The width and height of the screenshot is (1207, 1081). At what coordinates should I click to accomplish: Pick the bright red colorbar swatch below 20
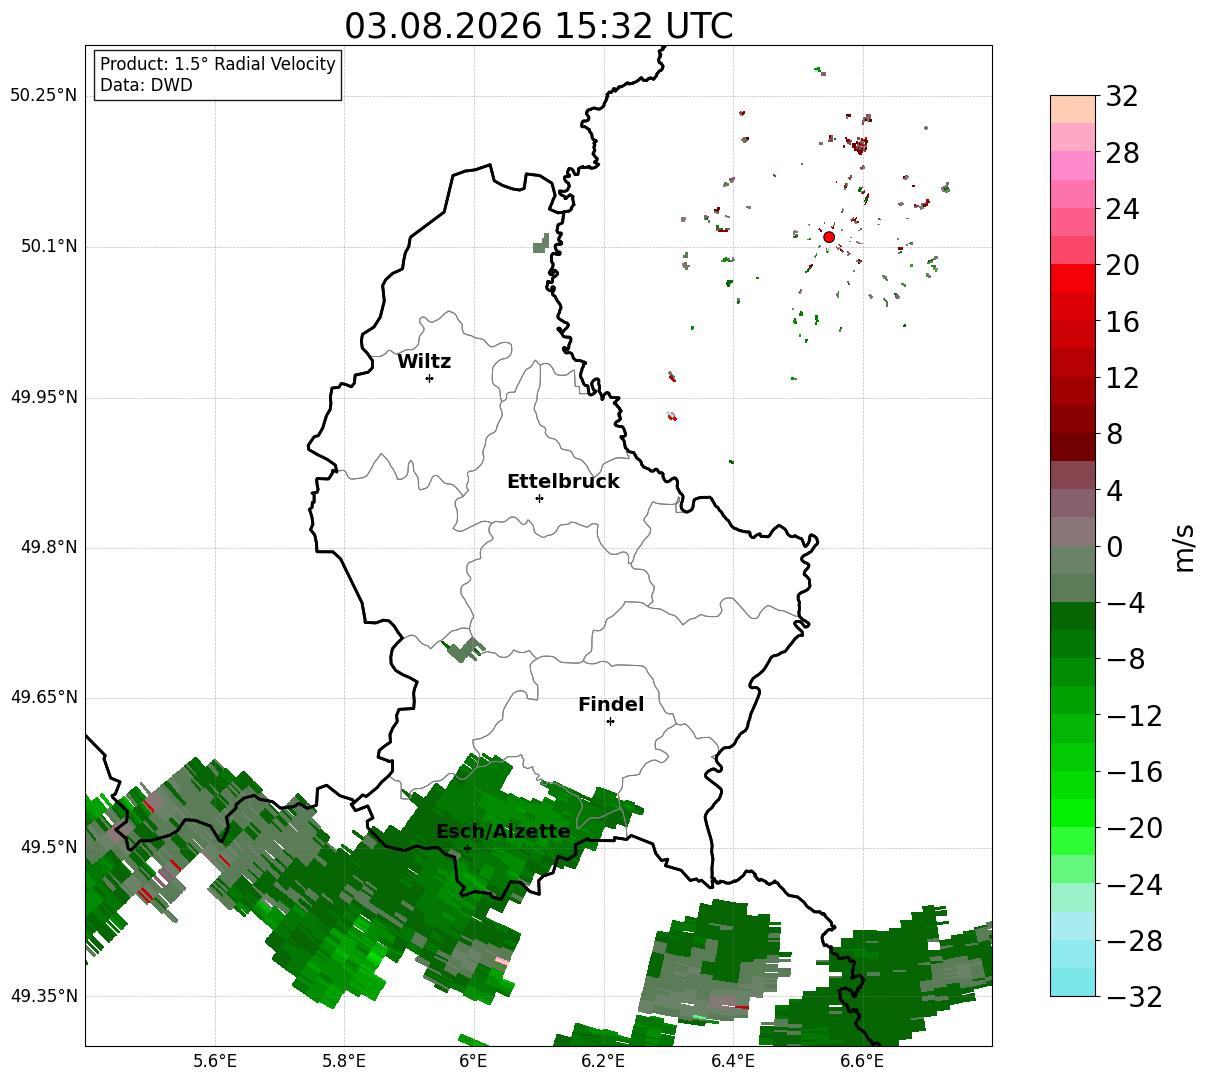tap(1073, 278)
